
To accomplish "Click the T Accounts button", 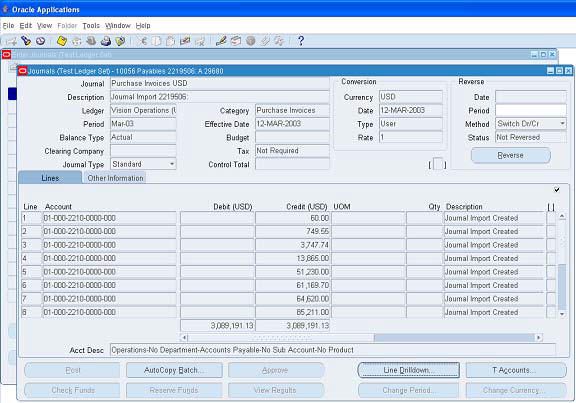I will 516,370.
